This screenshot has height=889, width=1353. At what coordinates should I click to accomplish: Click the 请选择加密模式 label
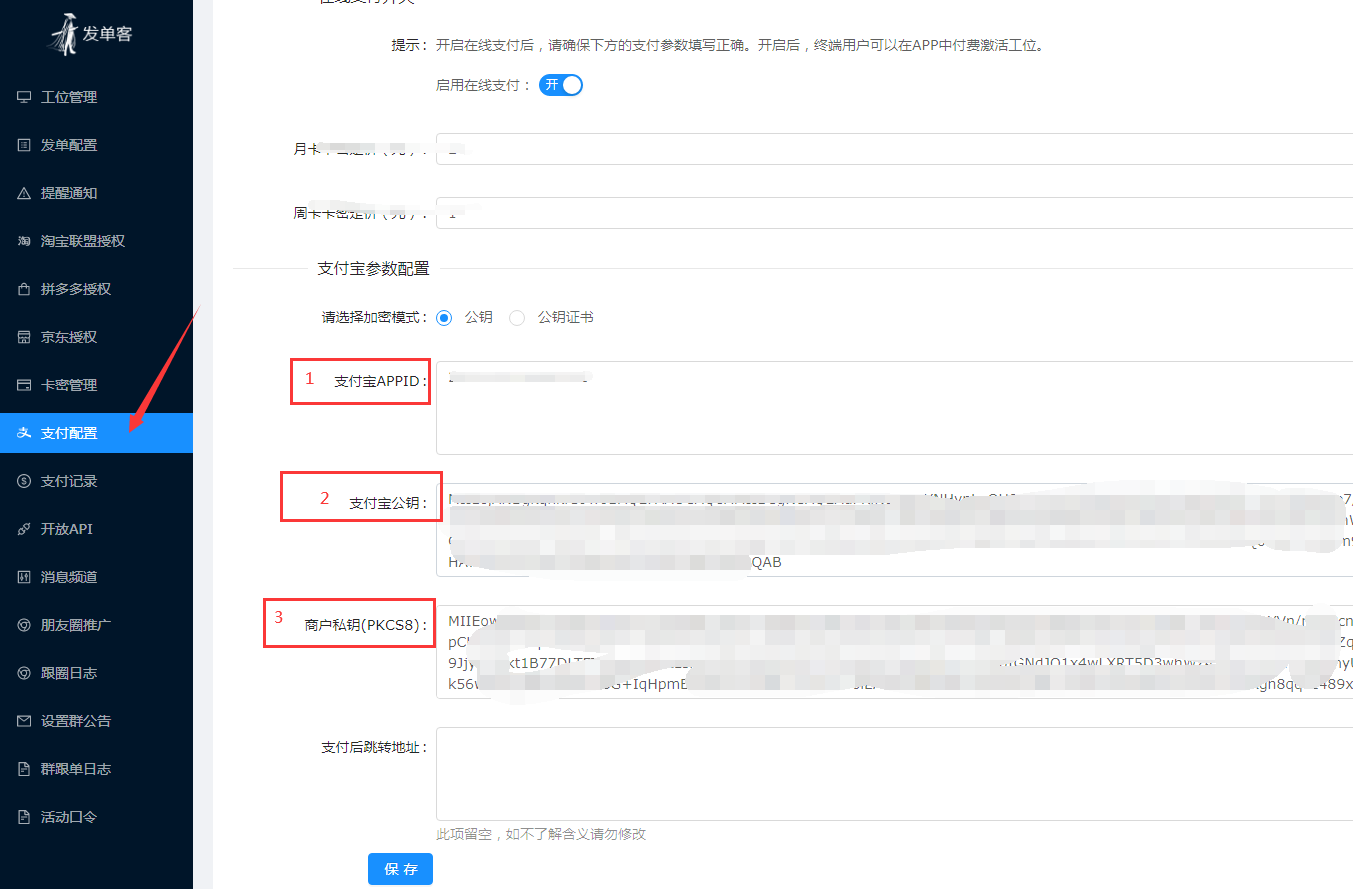375,318
